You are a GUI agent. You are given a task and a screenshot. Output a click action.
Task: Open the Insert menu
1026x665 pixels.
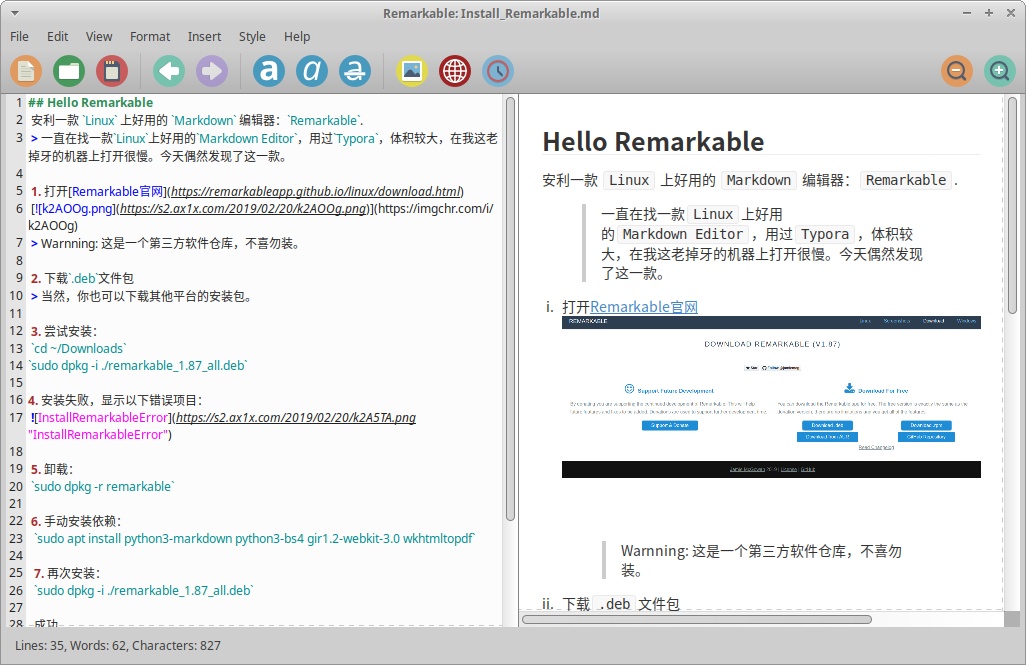[204, 37]
